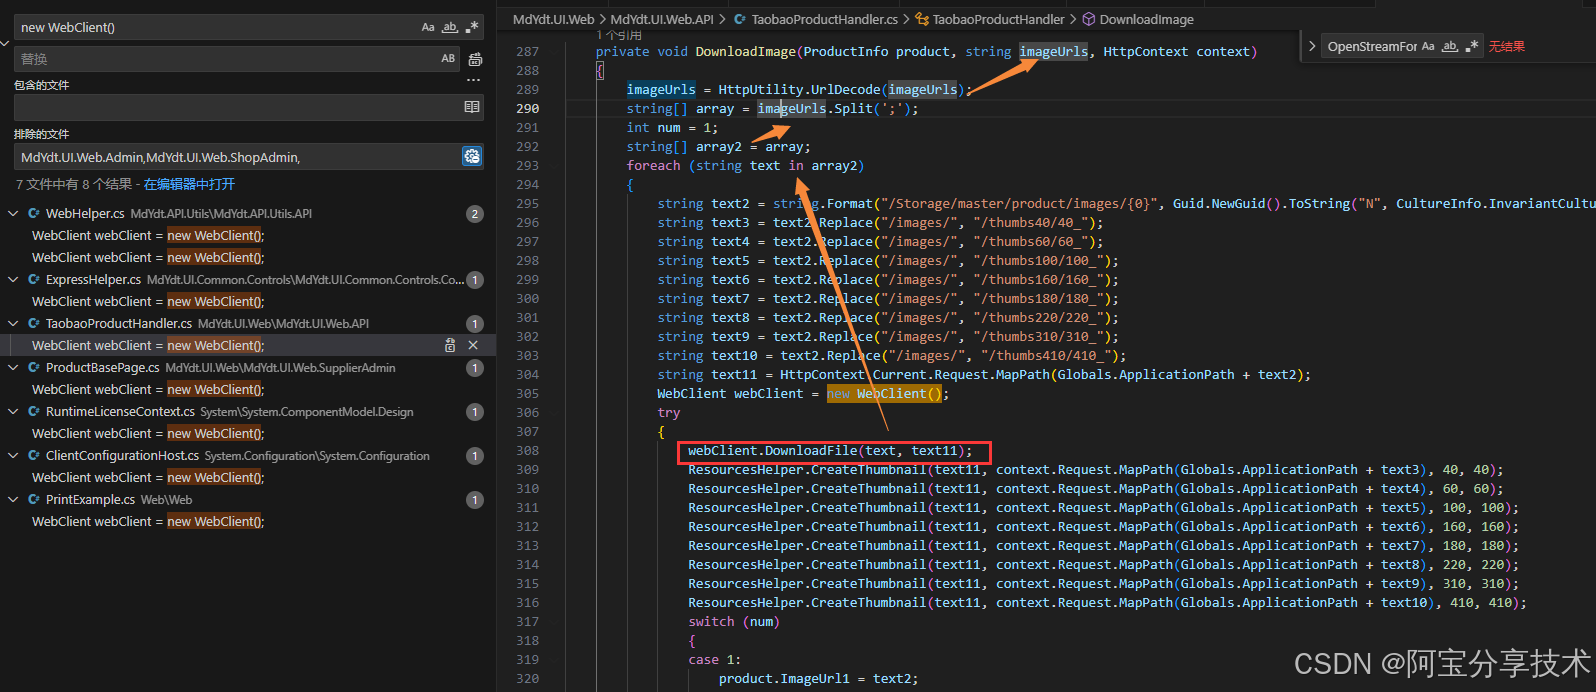Select the WebClient match under ProductBasePage.cs
1596x692 pixels.
point(246,389)
